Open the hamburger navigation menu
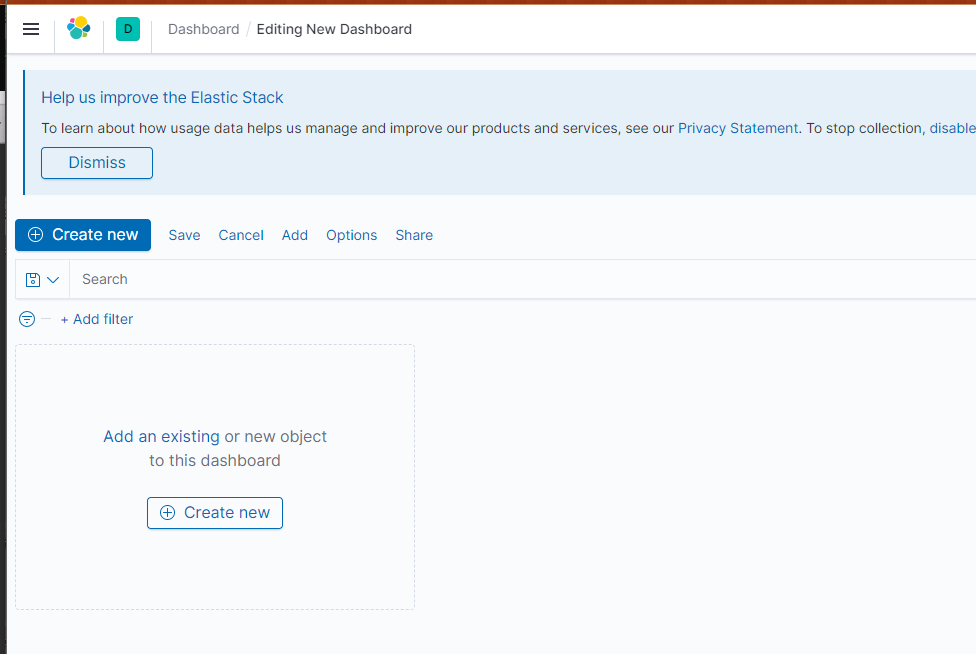 point(30,29)
